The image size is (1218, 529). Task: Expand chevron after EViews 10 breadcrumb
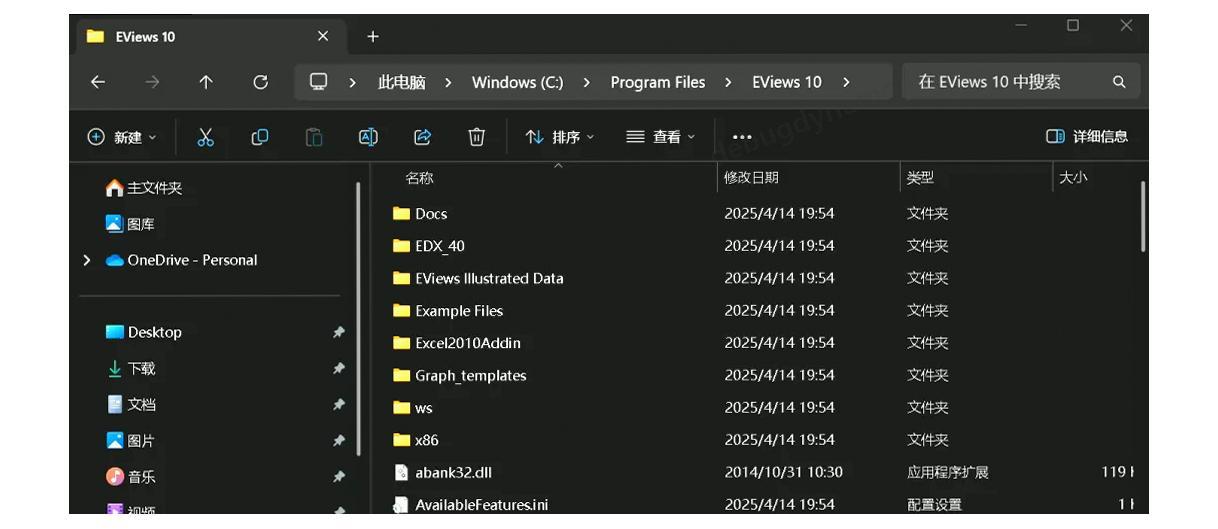(x=846, y=82)
